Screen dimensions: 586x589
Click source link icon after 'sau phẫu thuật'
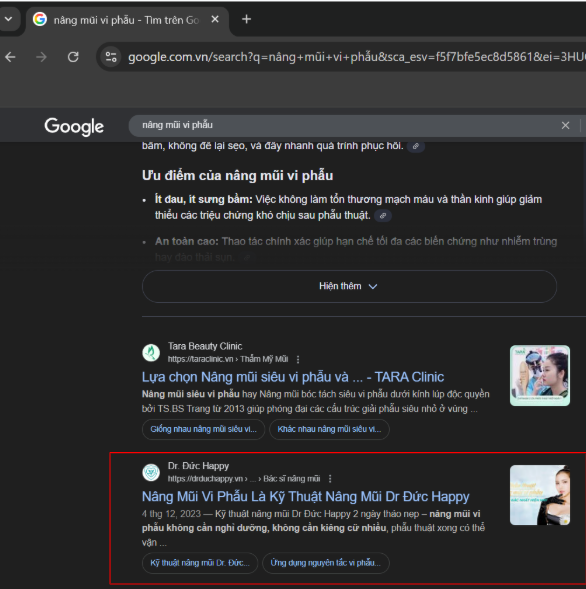click(x=383, y=216)
